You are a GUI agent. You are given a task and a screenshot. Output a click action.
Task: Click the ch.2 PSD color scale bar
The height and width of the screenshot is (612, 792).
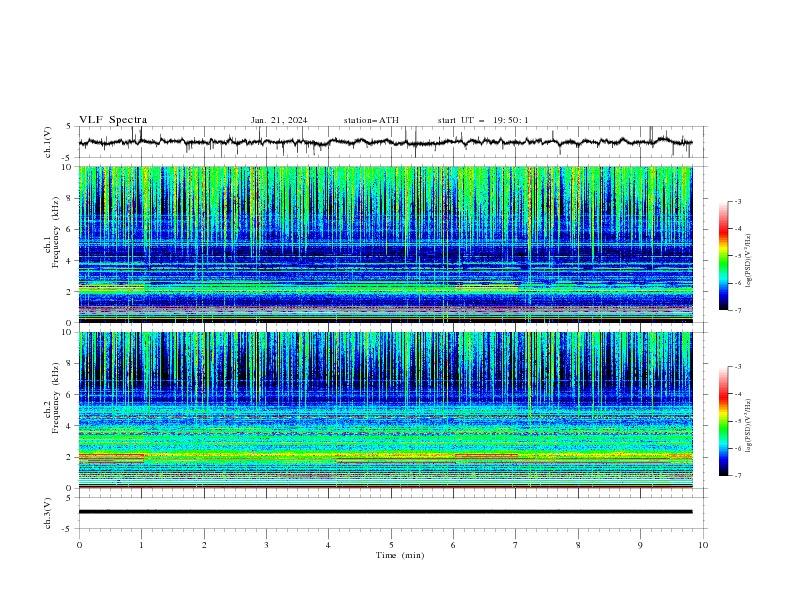723,421
